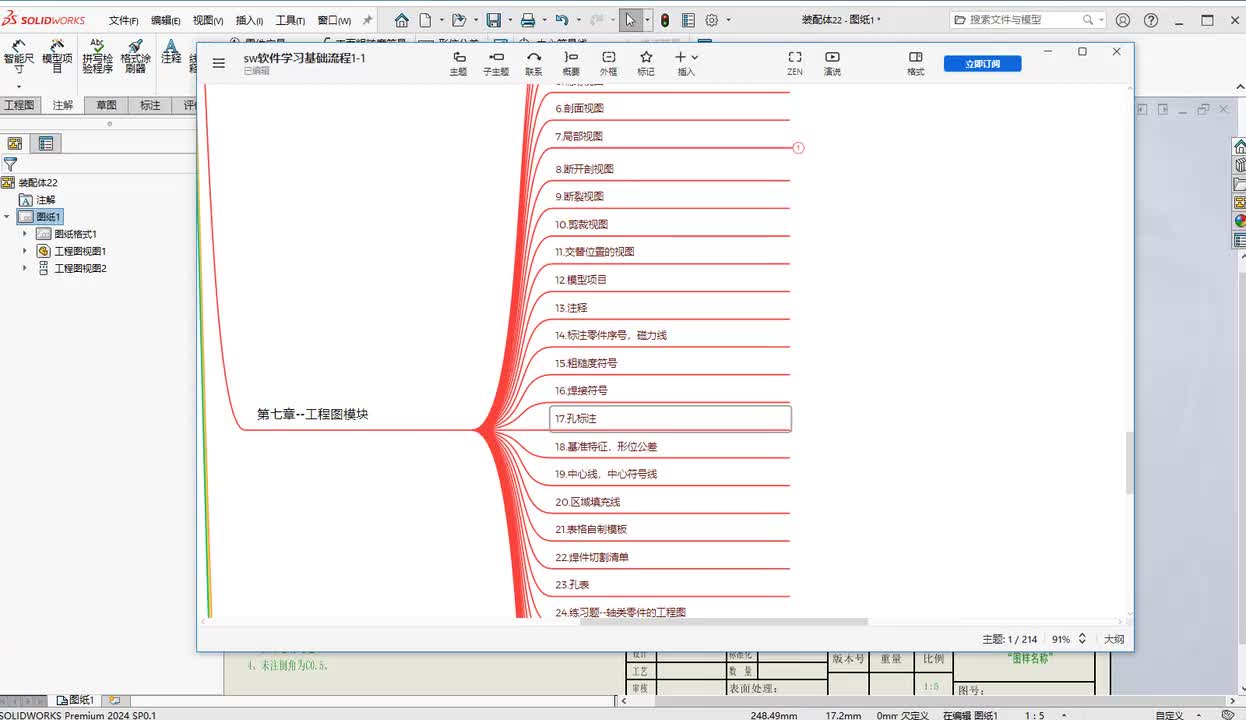Click the 模型项目 model items tool

(57, 58)
